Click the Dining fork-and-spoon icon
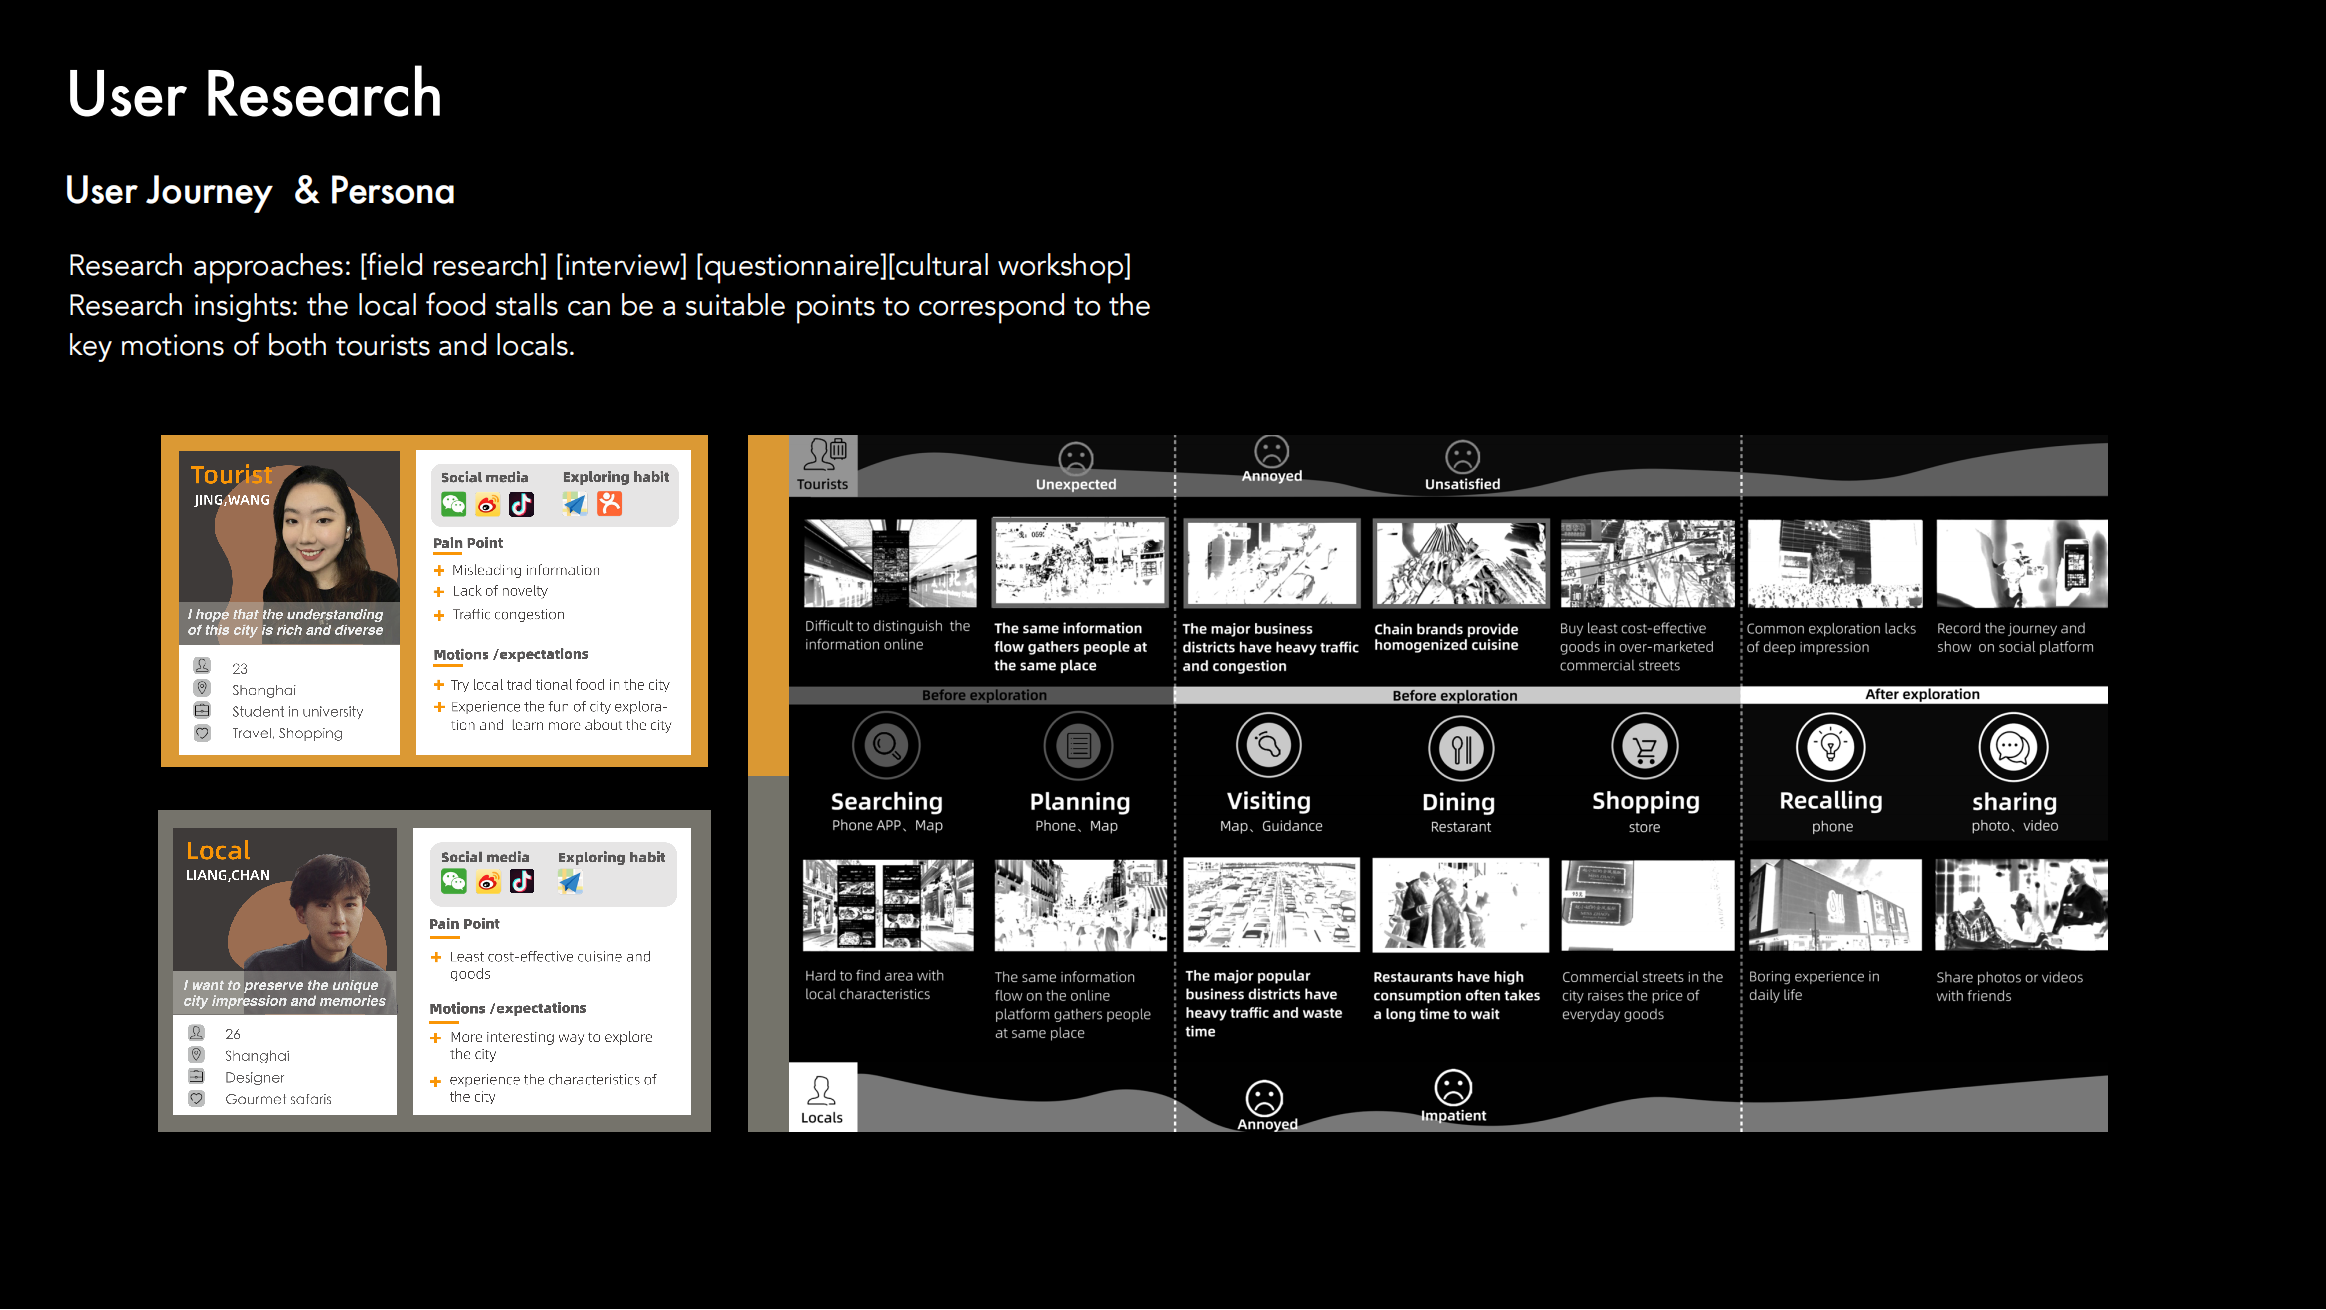The width and height of the screenshot is (2326, 1310). [1461, 748]
